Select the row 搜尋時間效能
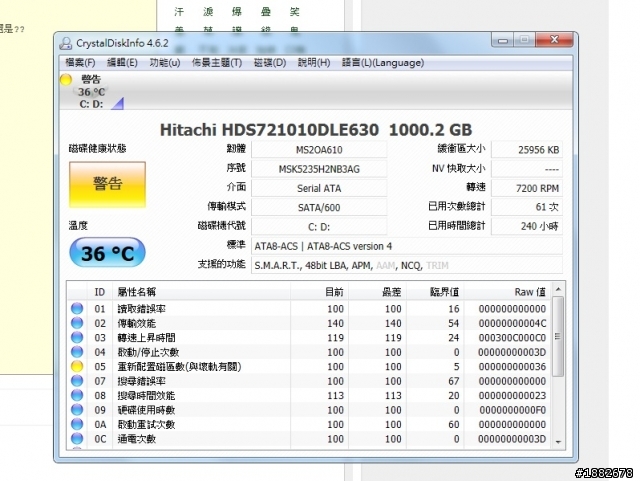This screenshot has width=640, height=481. click(x=310, y=395)
